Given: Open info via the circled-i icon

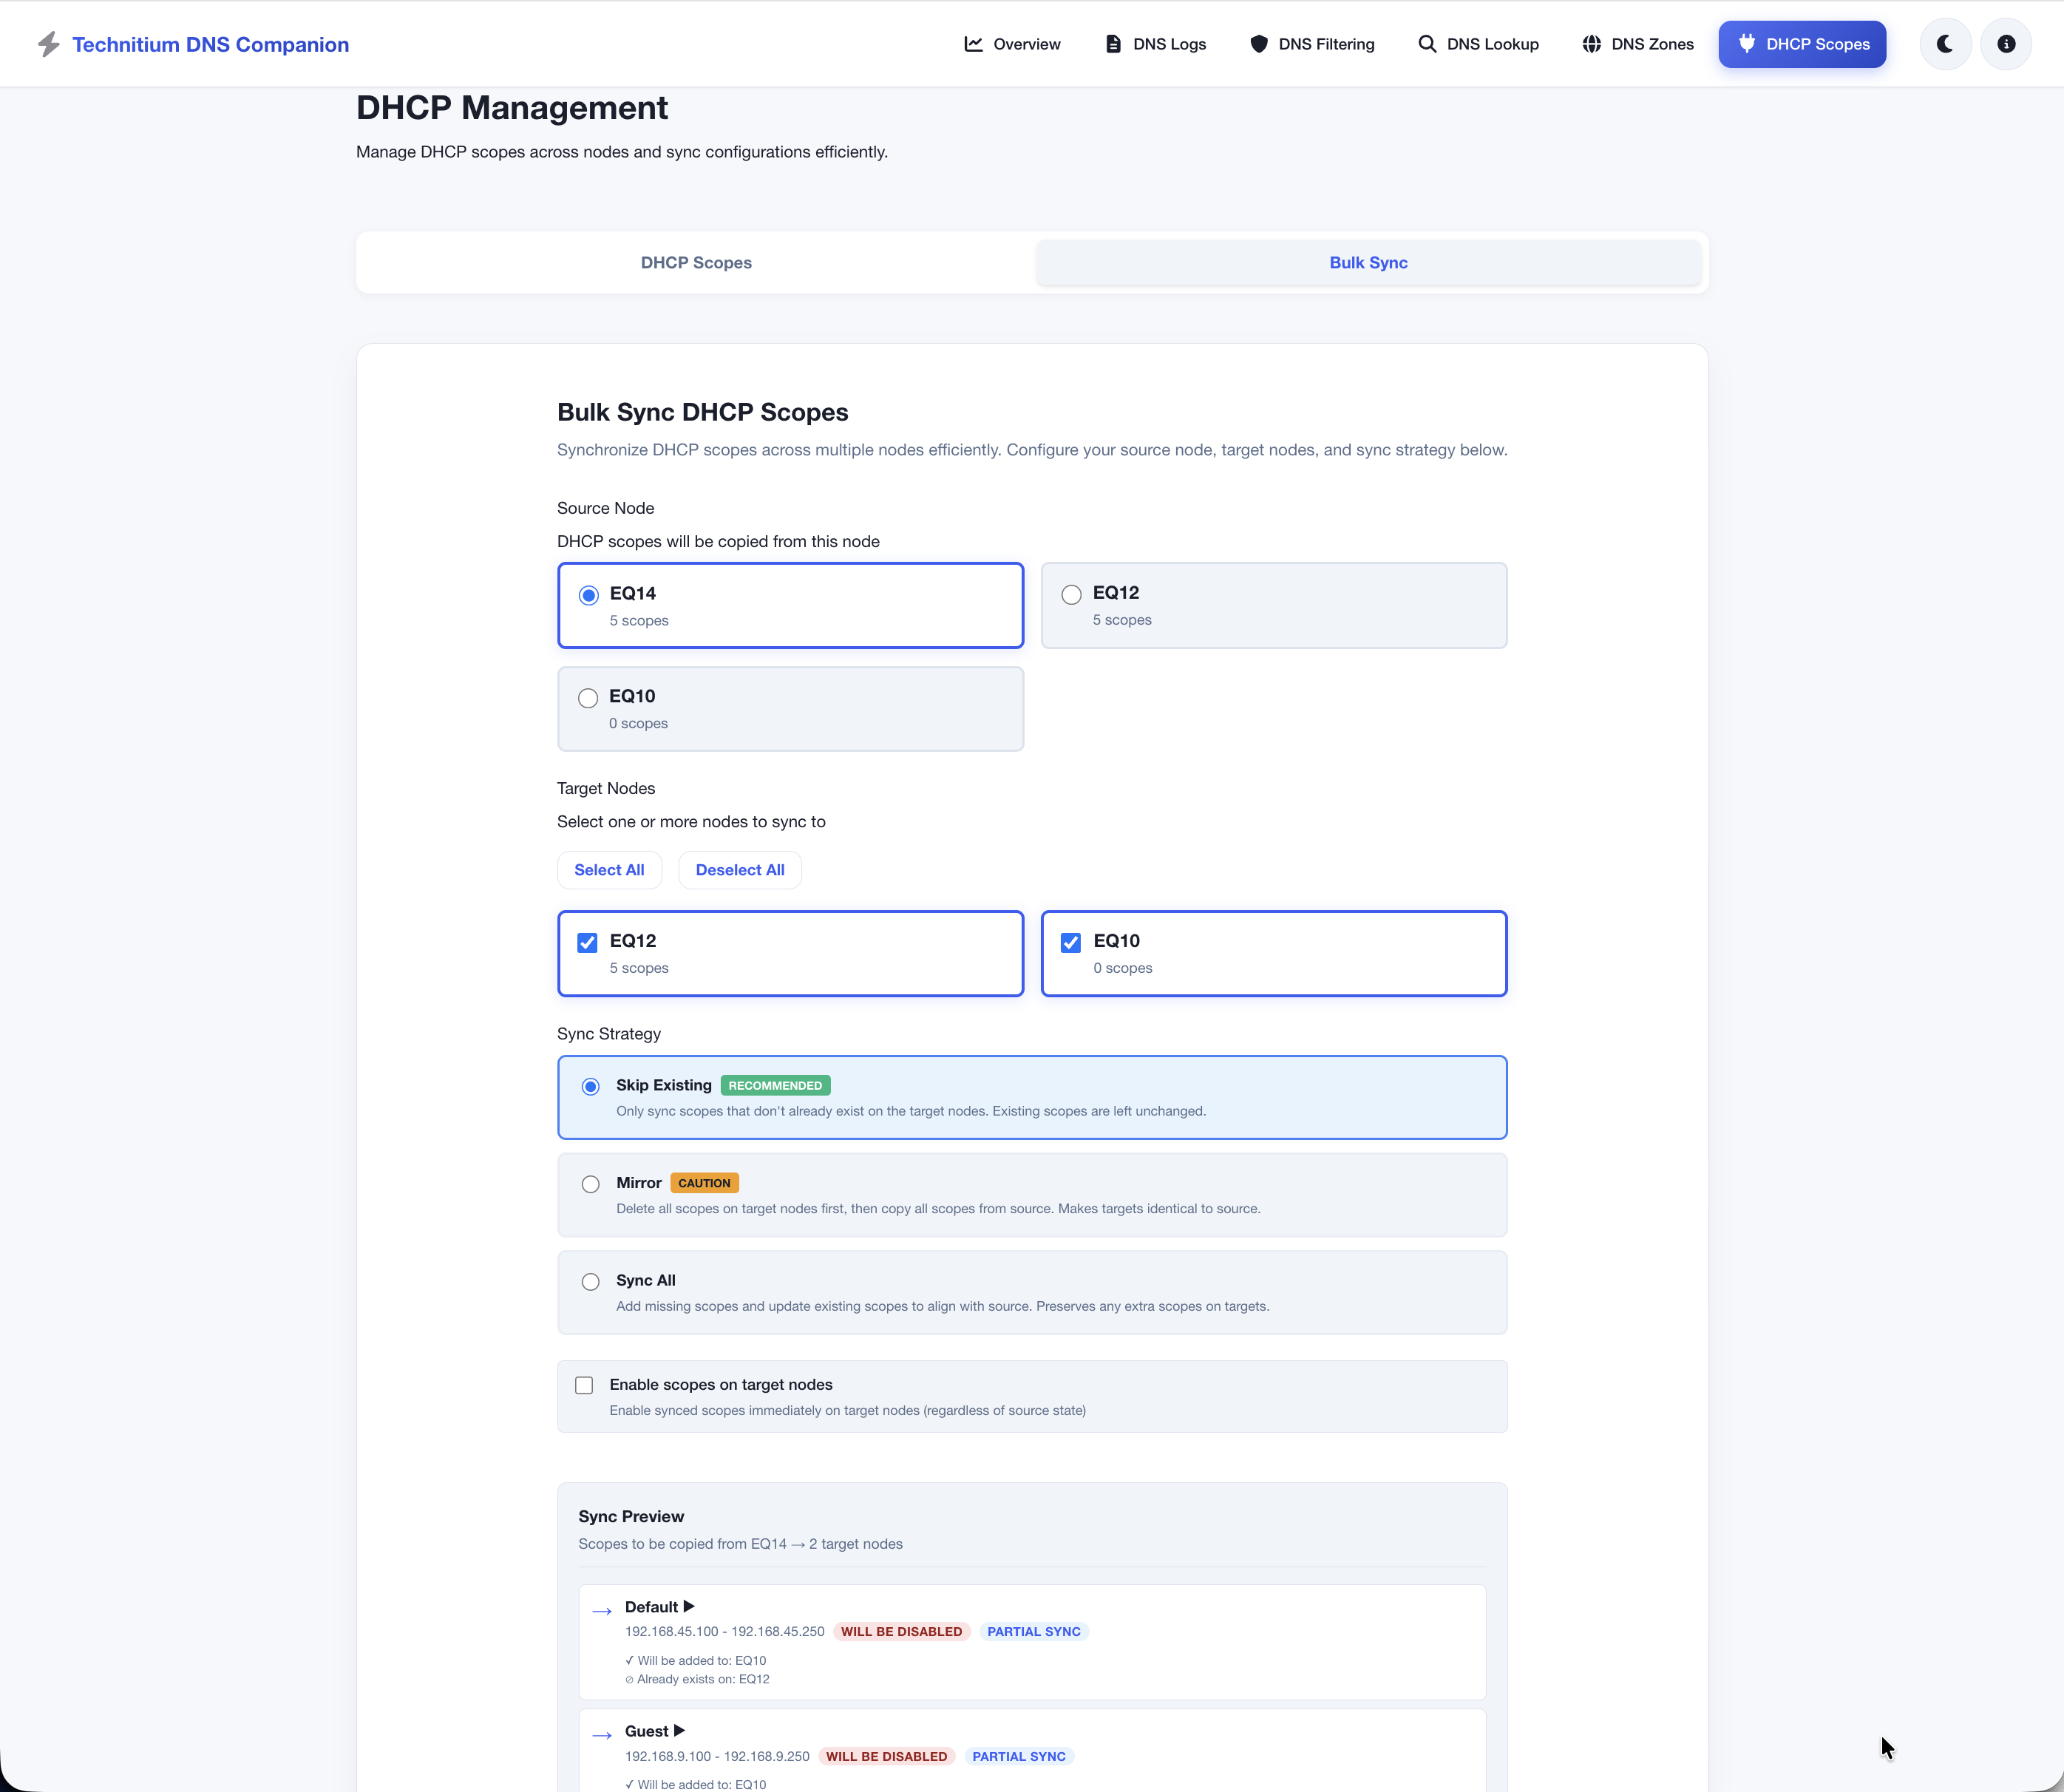Looking at the screenshot, I should 2005,43.
